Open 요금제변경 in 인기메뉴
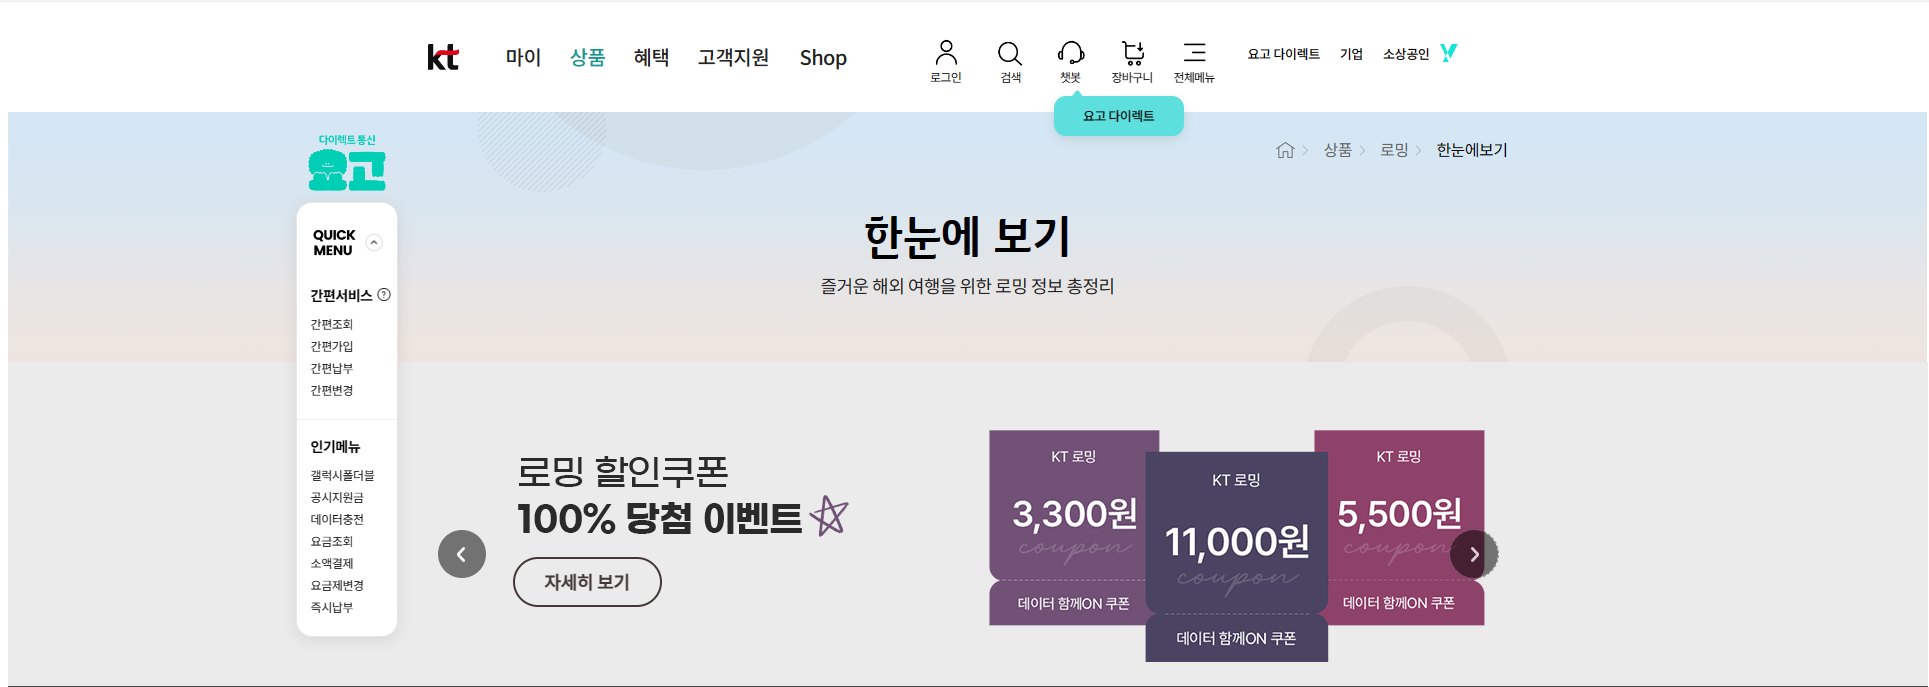This screenshot has width=1929, height=687. (x=337, y=585)
